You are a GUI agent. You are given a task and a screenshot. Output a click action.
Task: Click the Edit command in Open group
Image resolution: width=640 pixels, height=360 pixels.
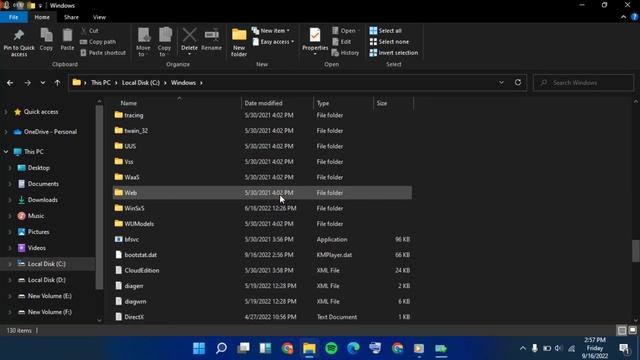[x=342, y=42]
